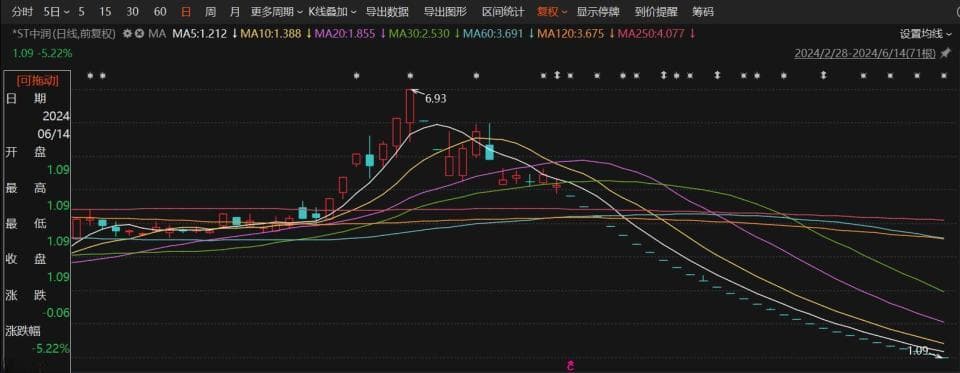Click the tallest red candle at the 6.93 peak
Screen dimensions: 960x373
(x=410, y=106)
